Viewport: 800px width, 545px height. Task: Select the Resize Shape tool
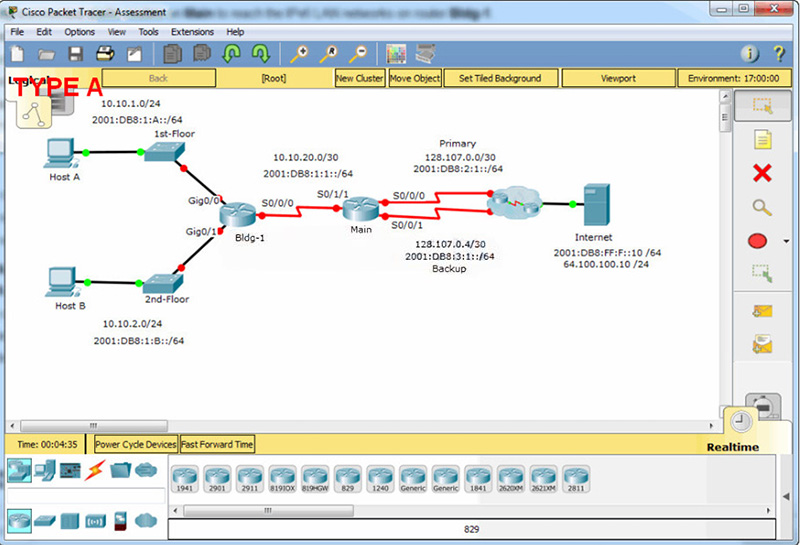pos(762,273)
